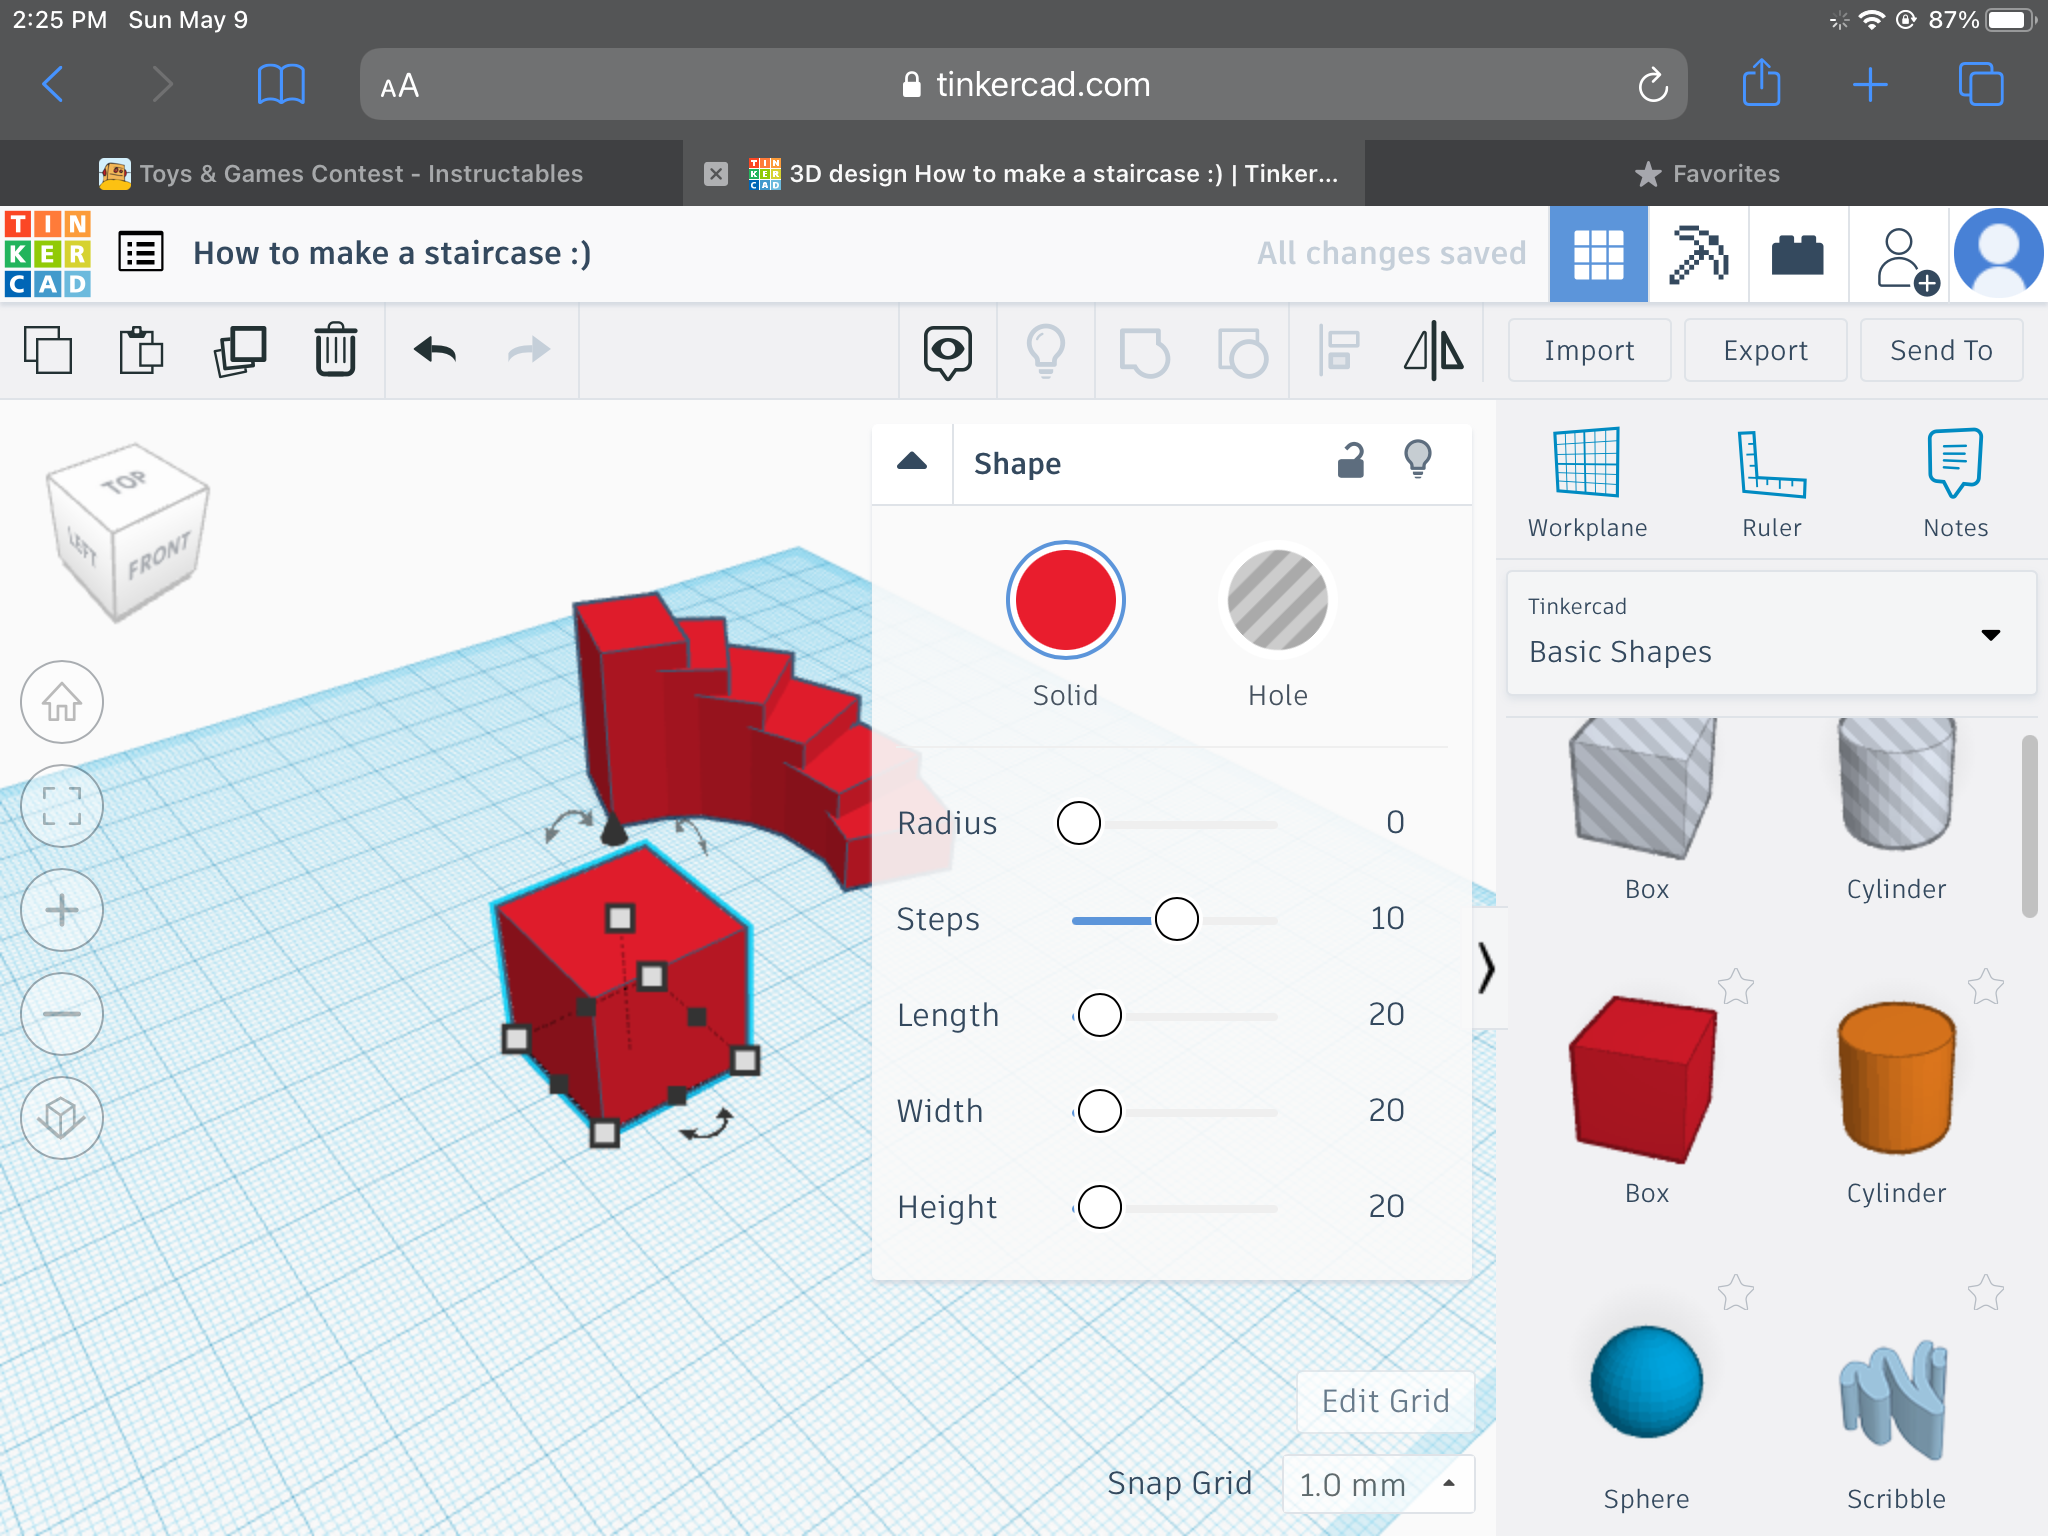Click the Import button
Viewport: 2048px width, 1536px height.
tap(1589, 350)
